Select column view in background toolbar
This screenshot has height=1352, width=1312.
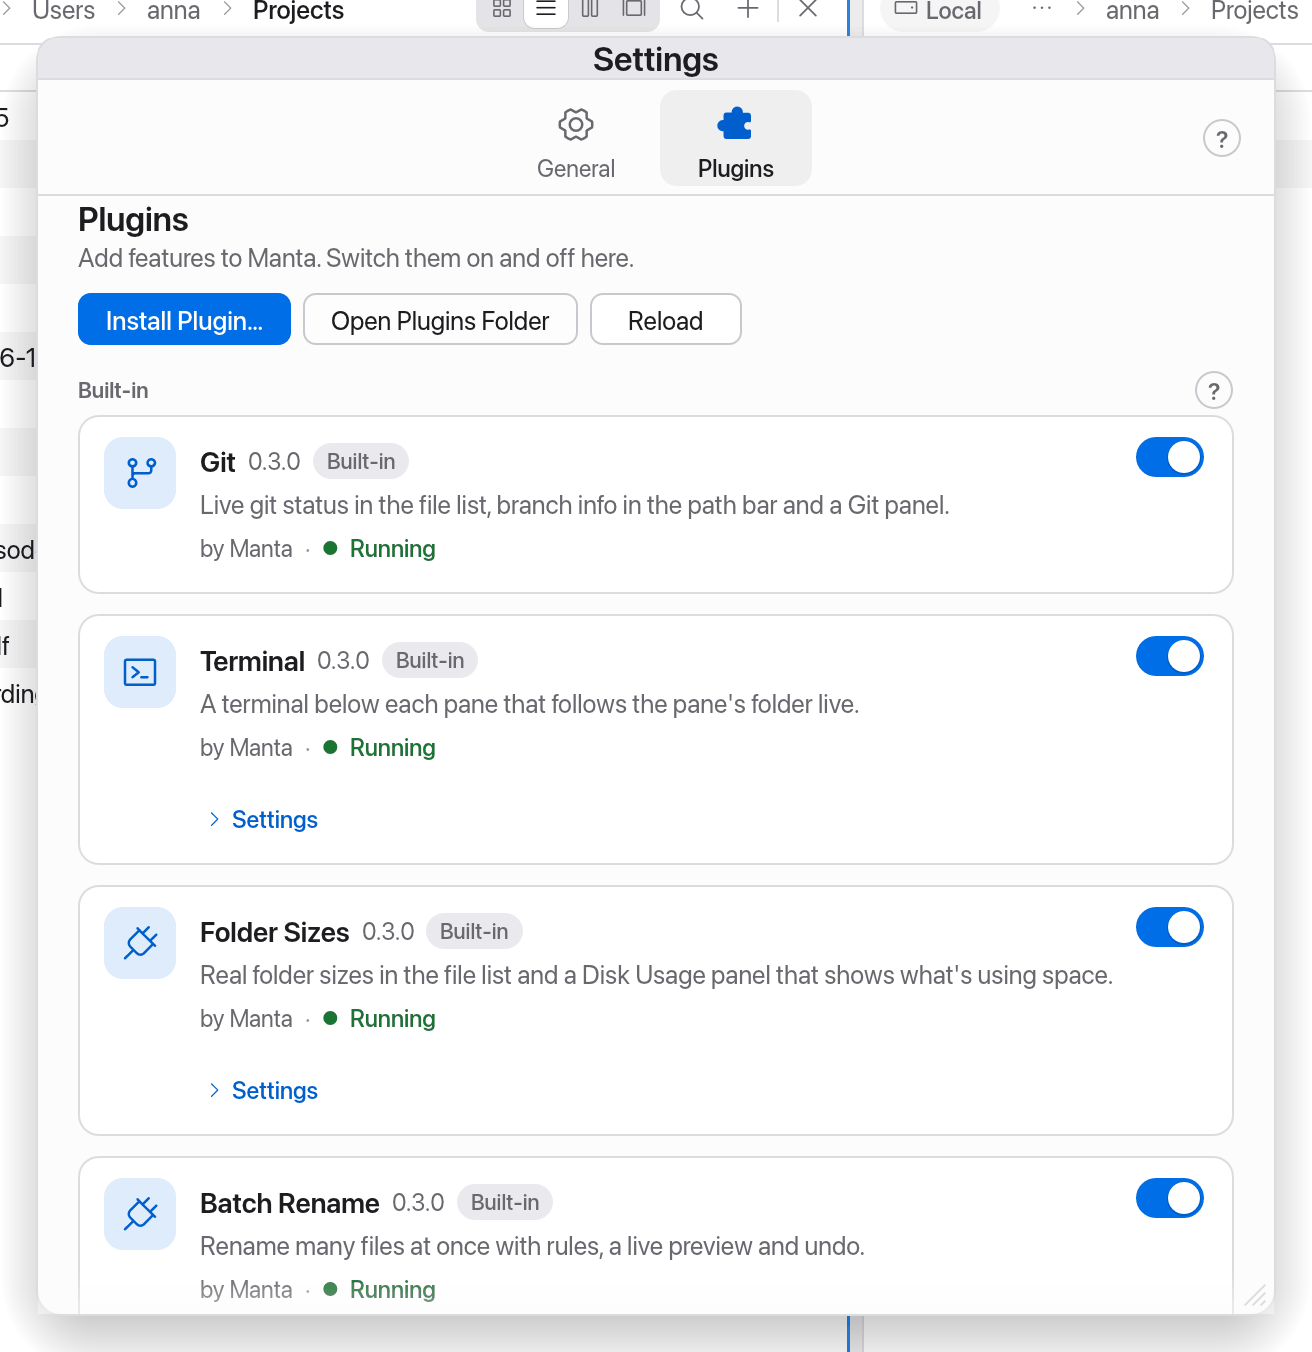590,10
